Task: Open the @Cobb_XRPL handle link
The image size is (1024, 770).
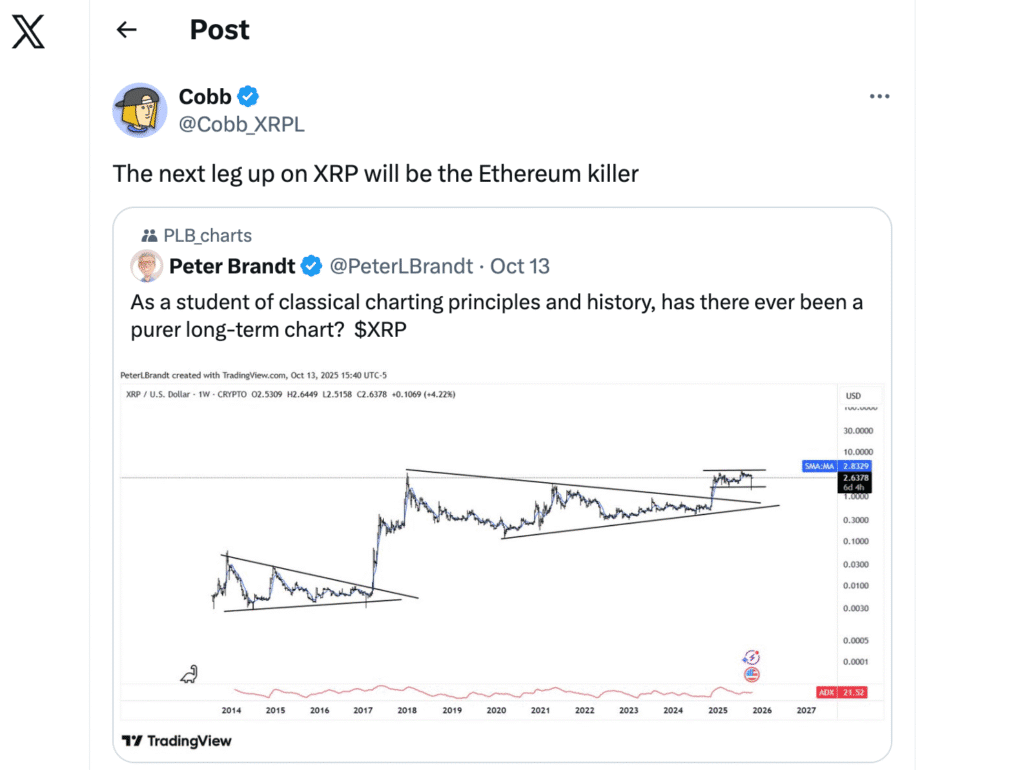Action: (x=241, y=124)
